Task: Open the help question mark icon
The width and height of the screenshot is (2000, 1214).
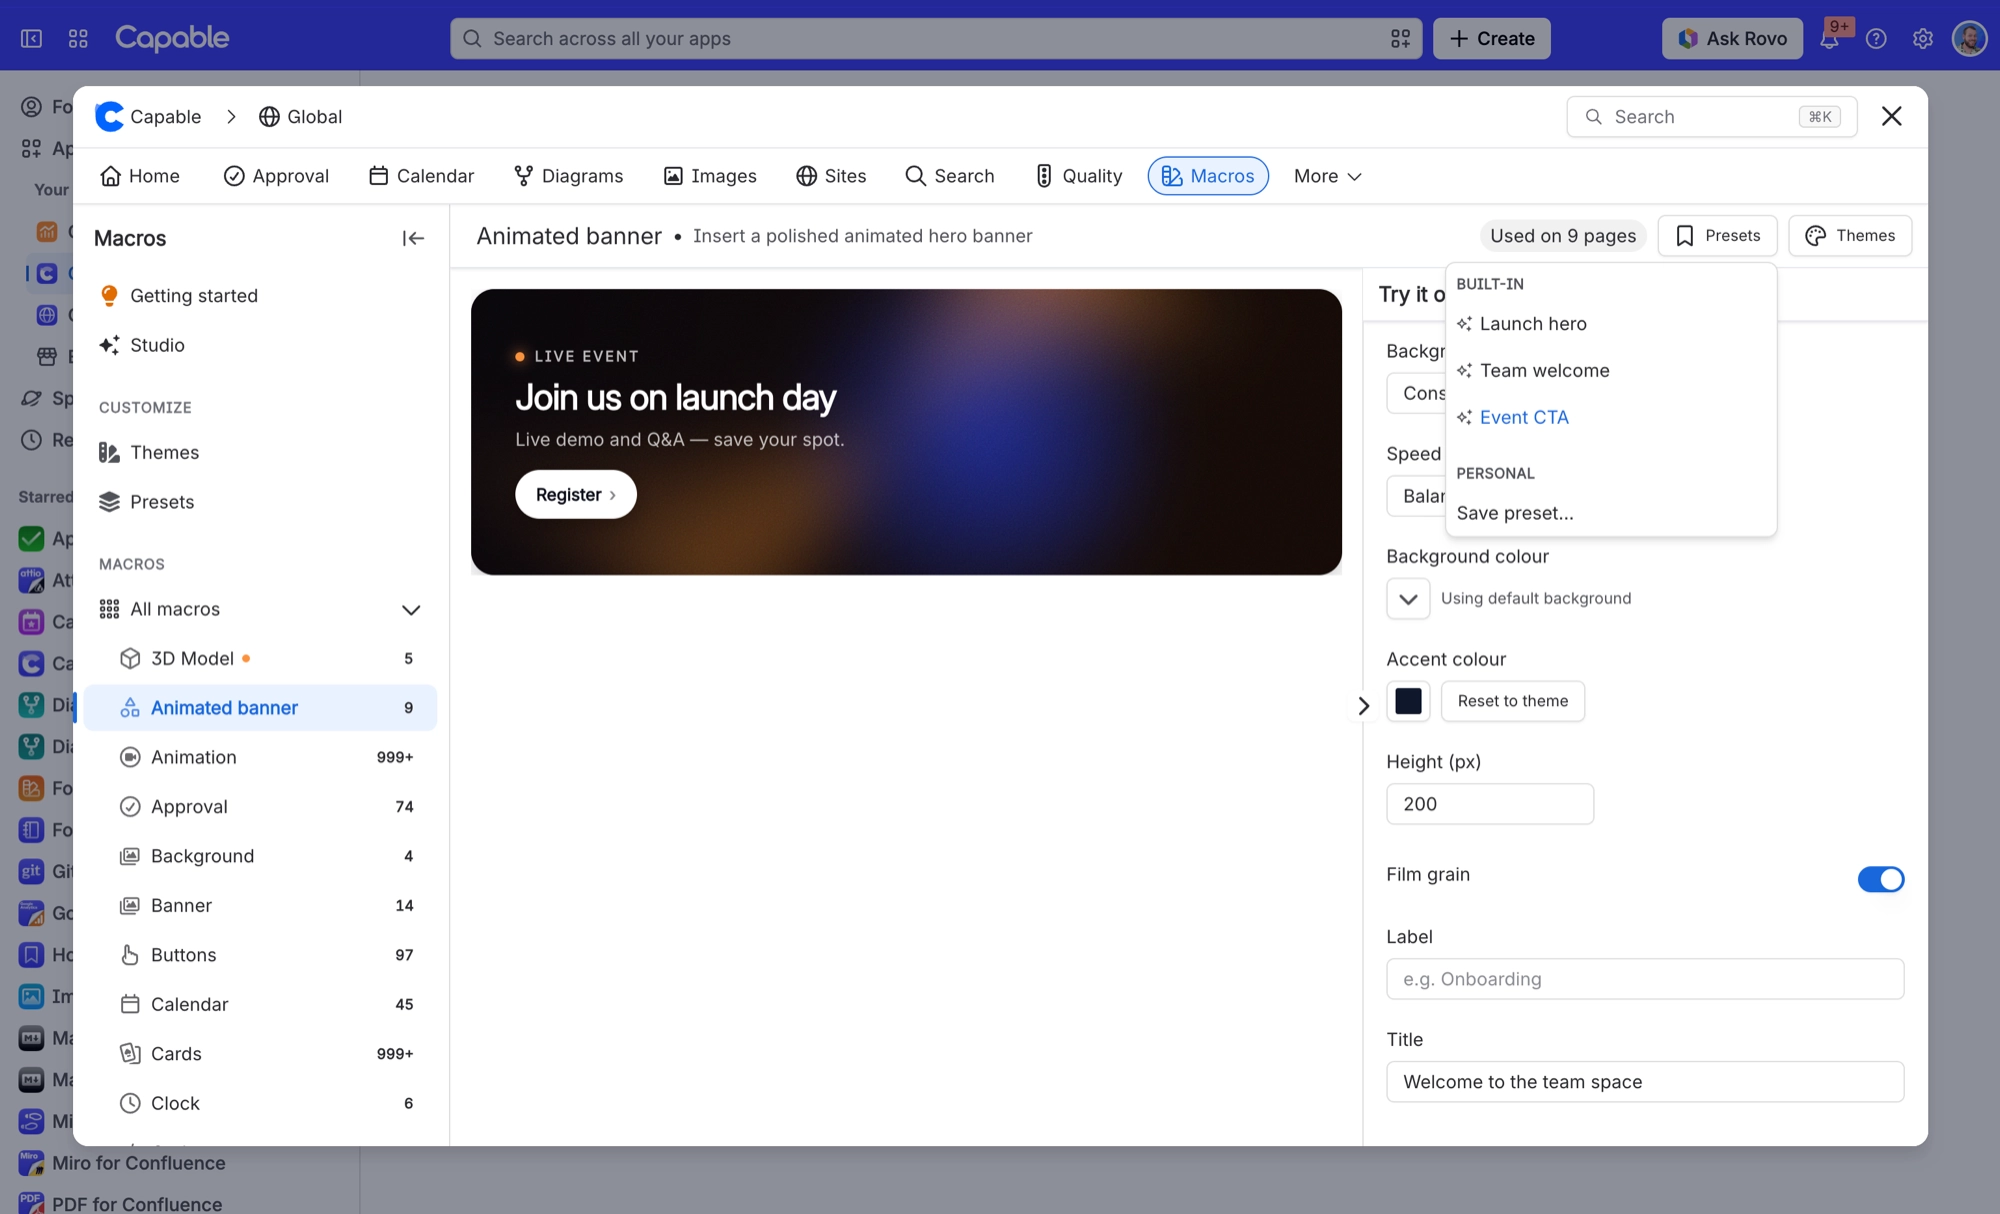Action: tap(1876, 39)
